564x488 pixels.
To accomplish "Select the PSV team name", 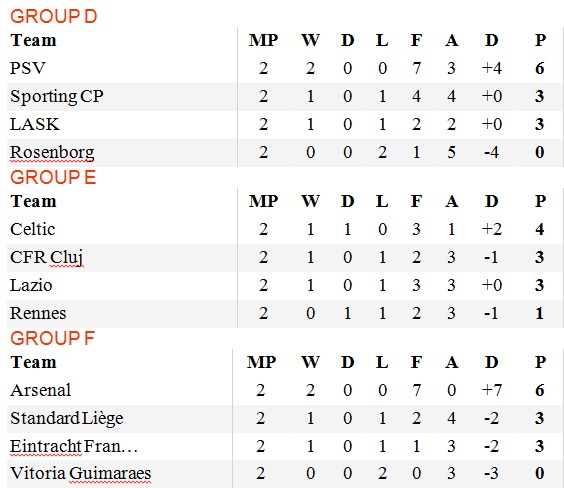I will coord(28,68).
